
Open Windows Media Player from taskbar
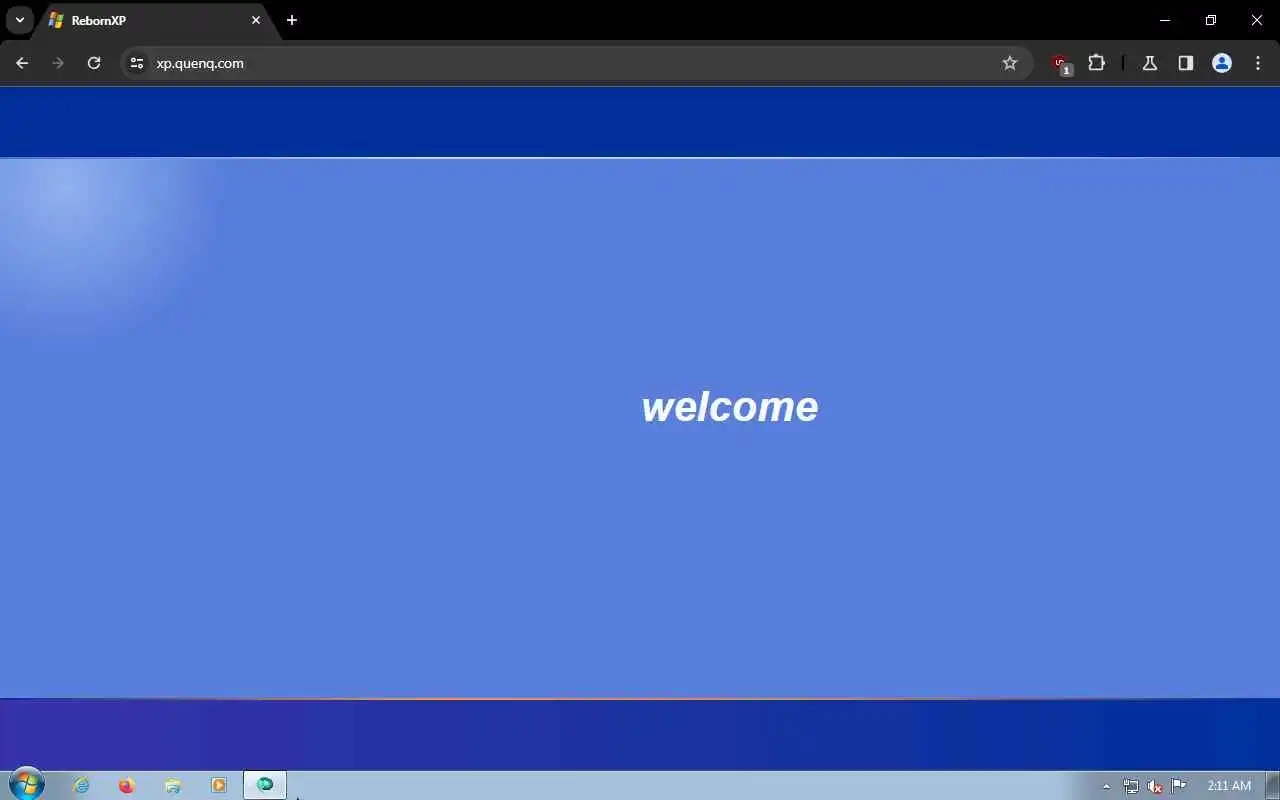219,786
